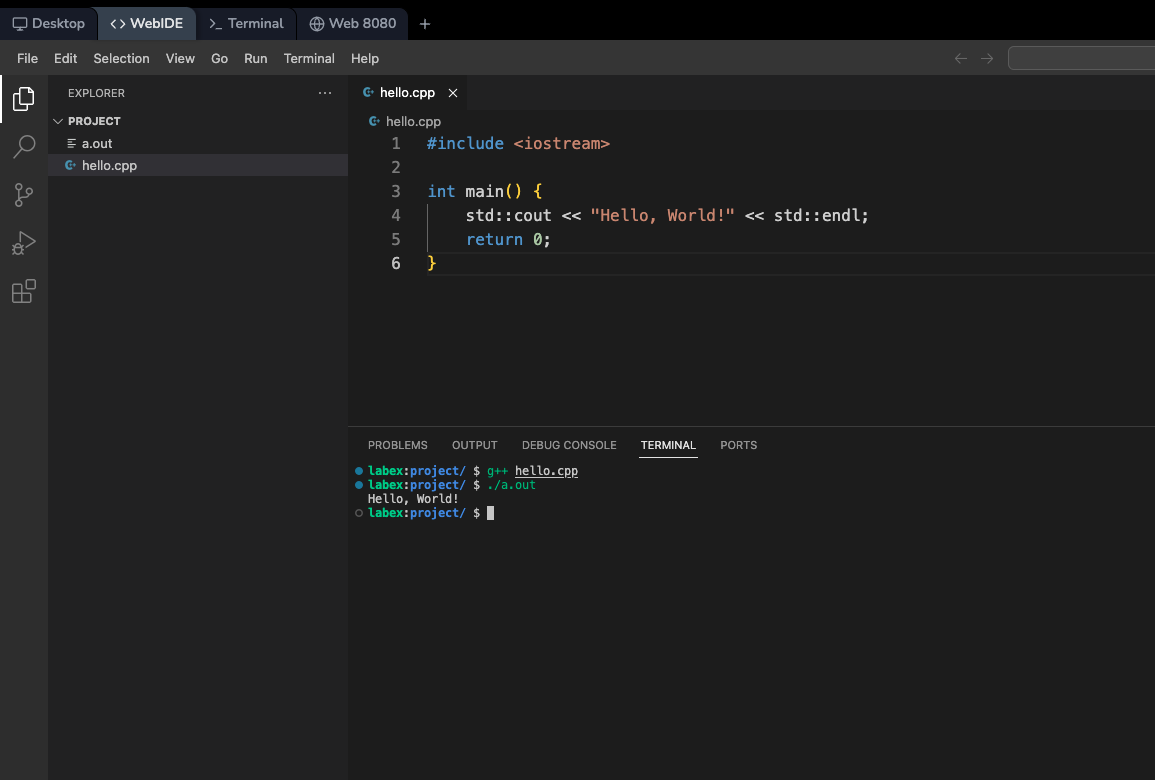Show the PROBLEMS panel tab
Viewport: 1155px width, 780px height.
point(398,445)
